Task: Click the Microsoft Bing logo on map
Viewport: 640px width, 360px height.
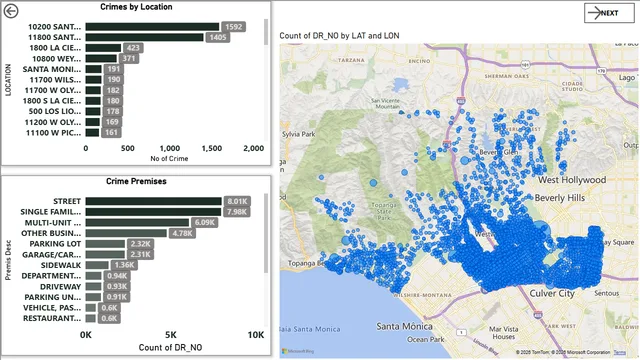Action: pos(298,351)
